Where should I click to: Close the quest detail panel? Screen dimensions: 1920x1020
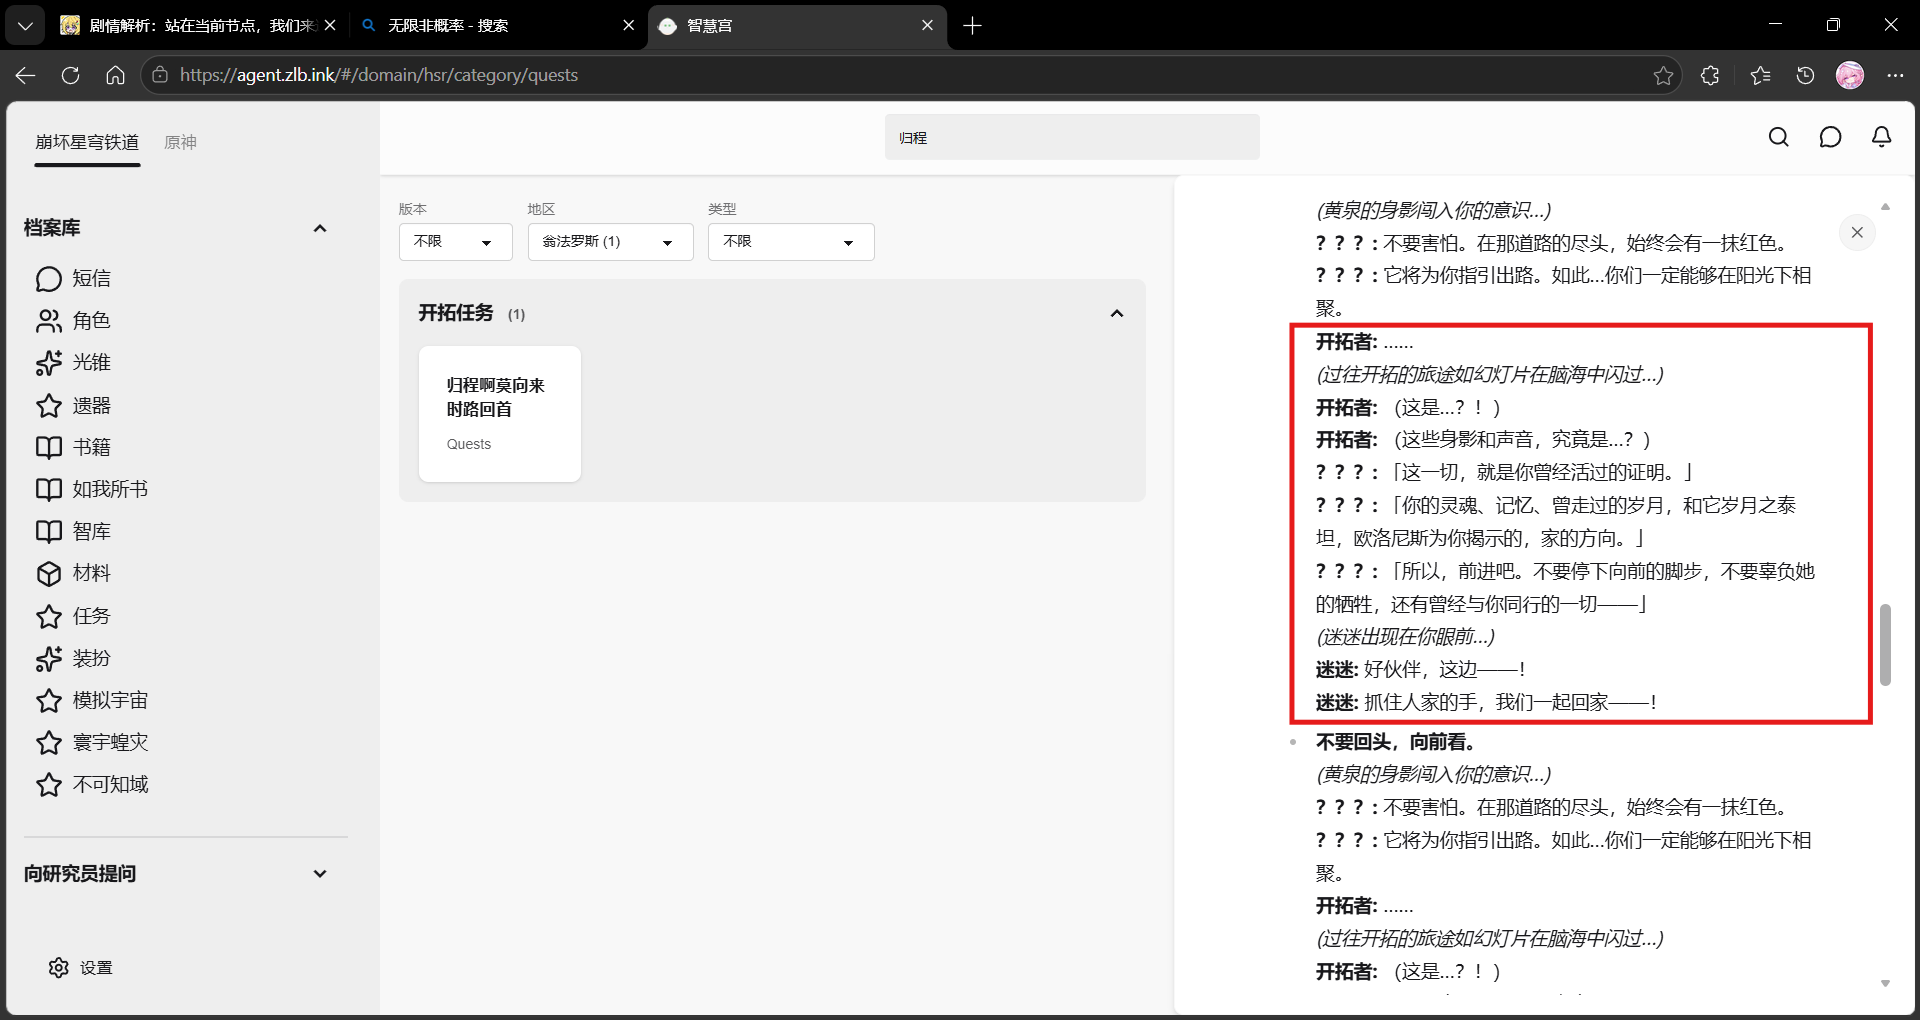click(1857, 233)
